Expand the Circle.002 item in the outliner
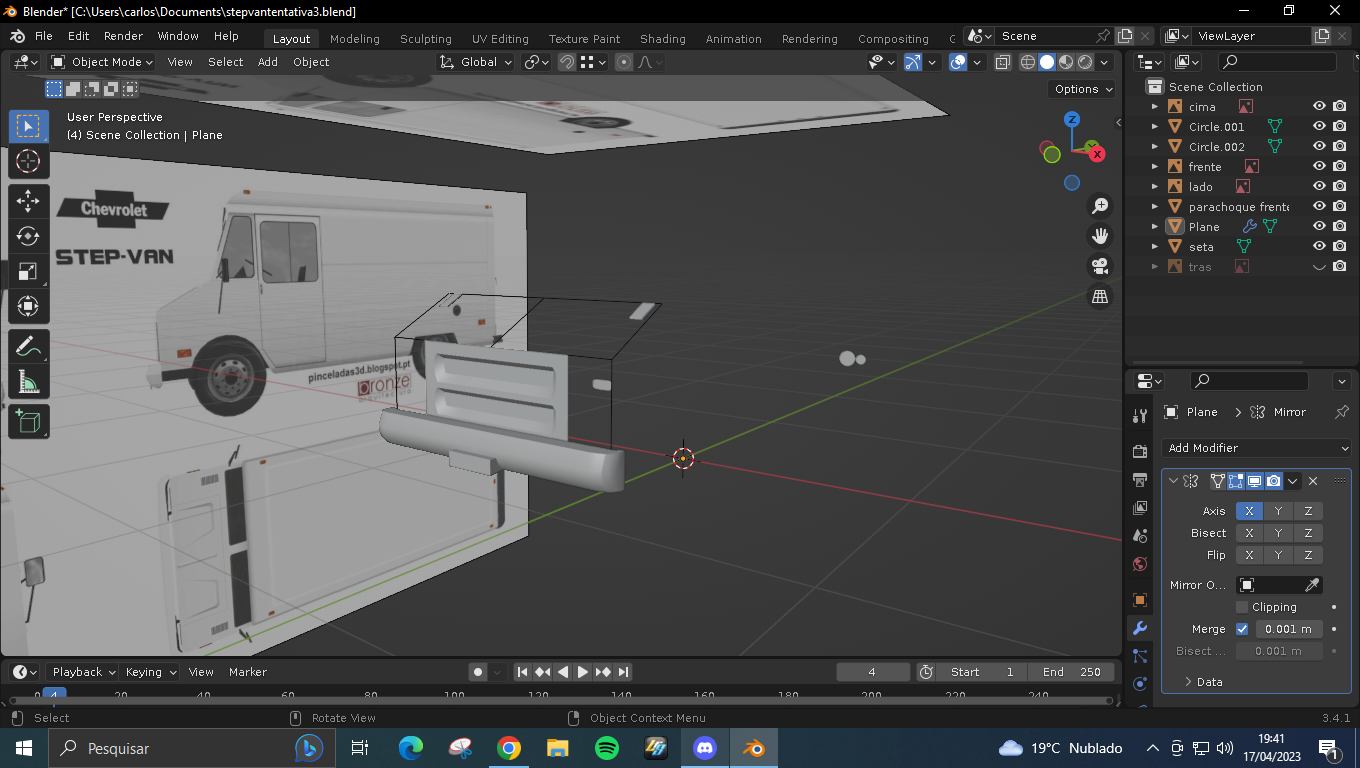The height and width of the screenshot is (768, 1360). (1155, 147)
